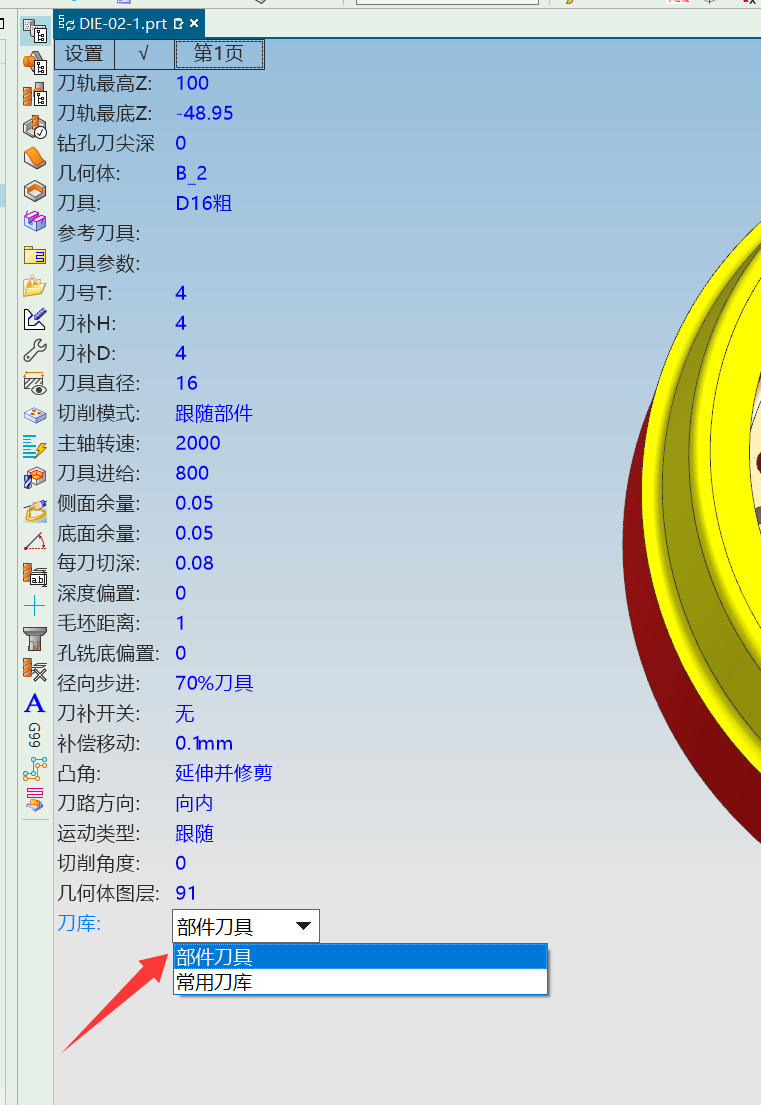
Task: Click the list with lightning bolt icon
Action: pyautogui.click(x=35, y=446)
